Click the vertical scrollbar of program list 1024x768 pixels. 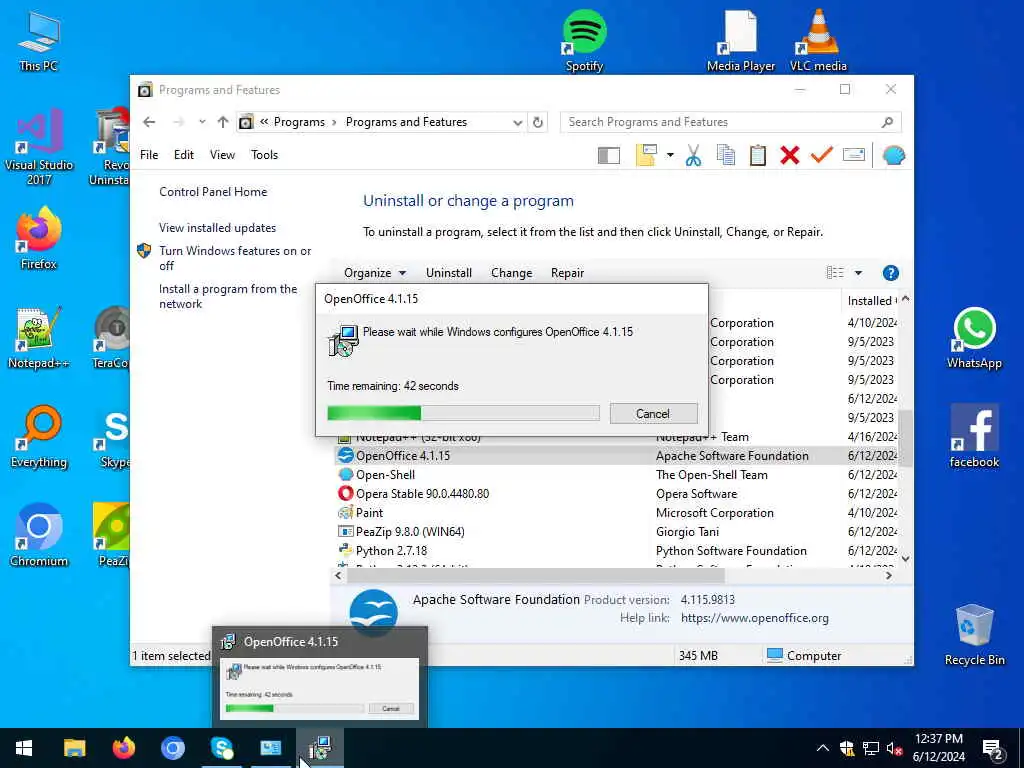[905, 438]
